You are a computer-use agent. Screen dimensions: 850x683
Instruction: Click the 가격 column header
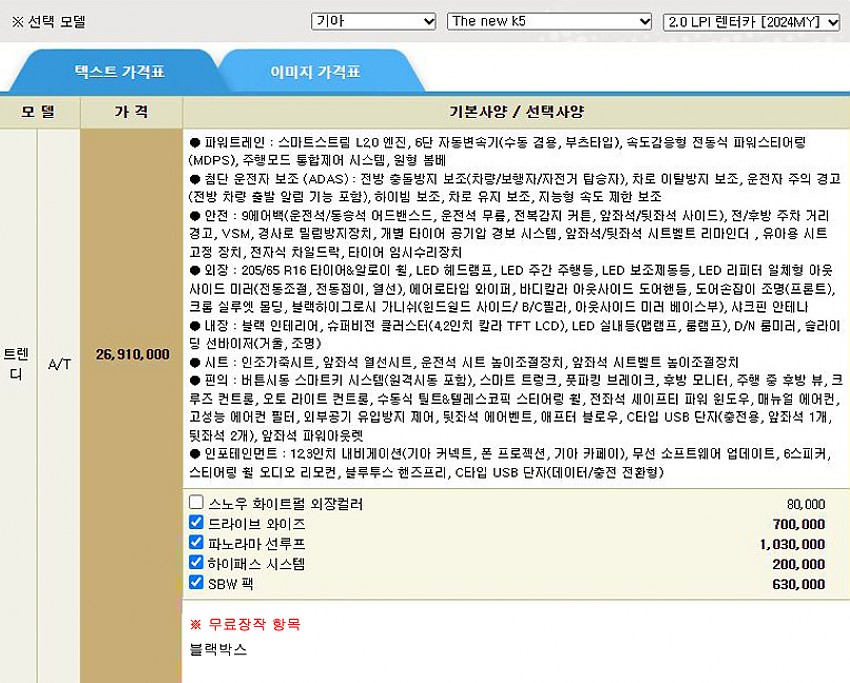pyautogui.click(x=131, y=111)
